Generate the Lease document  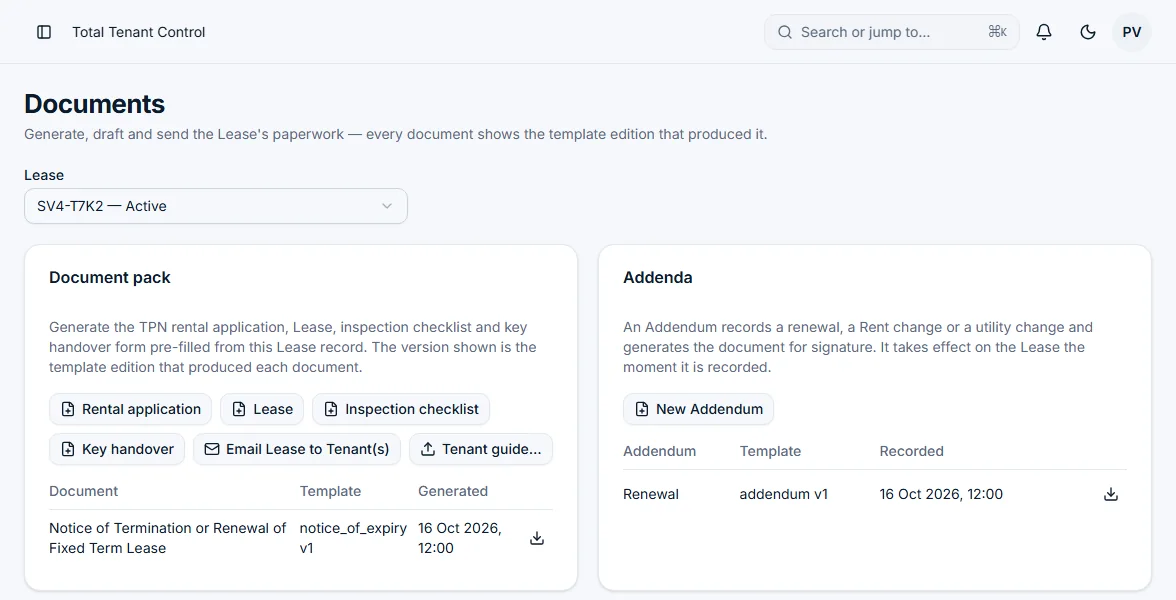pos(262,410)
